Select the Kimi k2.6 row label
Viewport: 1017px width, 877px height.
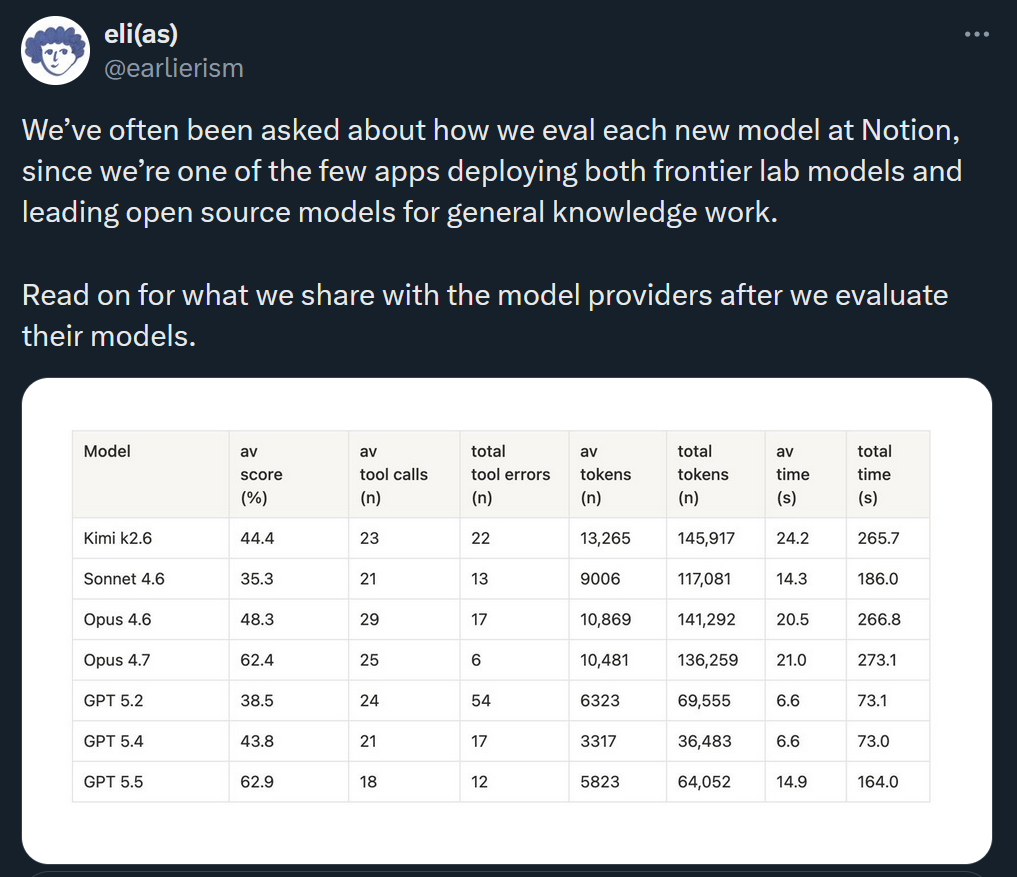117,538
